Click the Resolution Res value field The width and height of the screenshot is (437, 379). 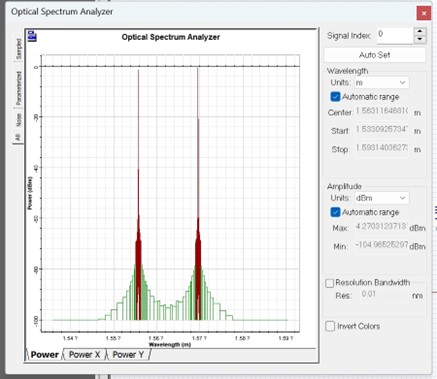[383, 295]
